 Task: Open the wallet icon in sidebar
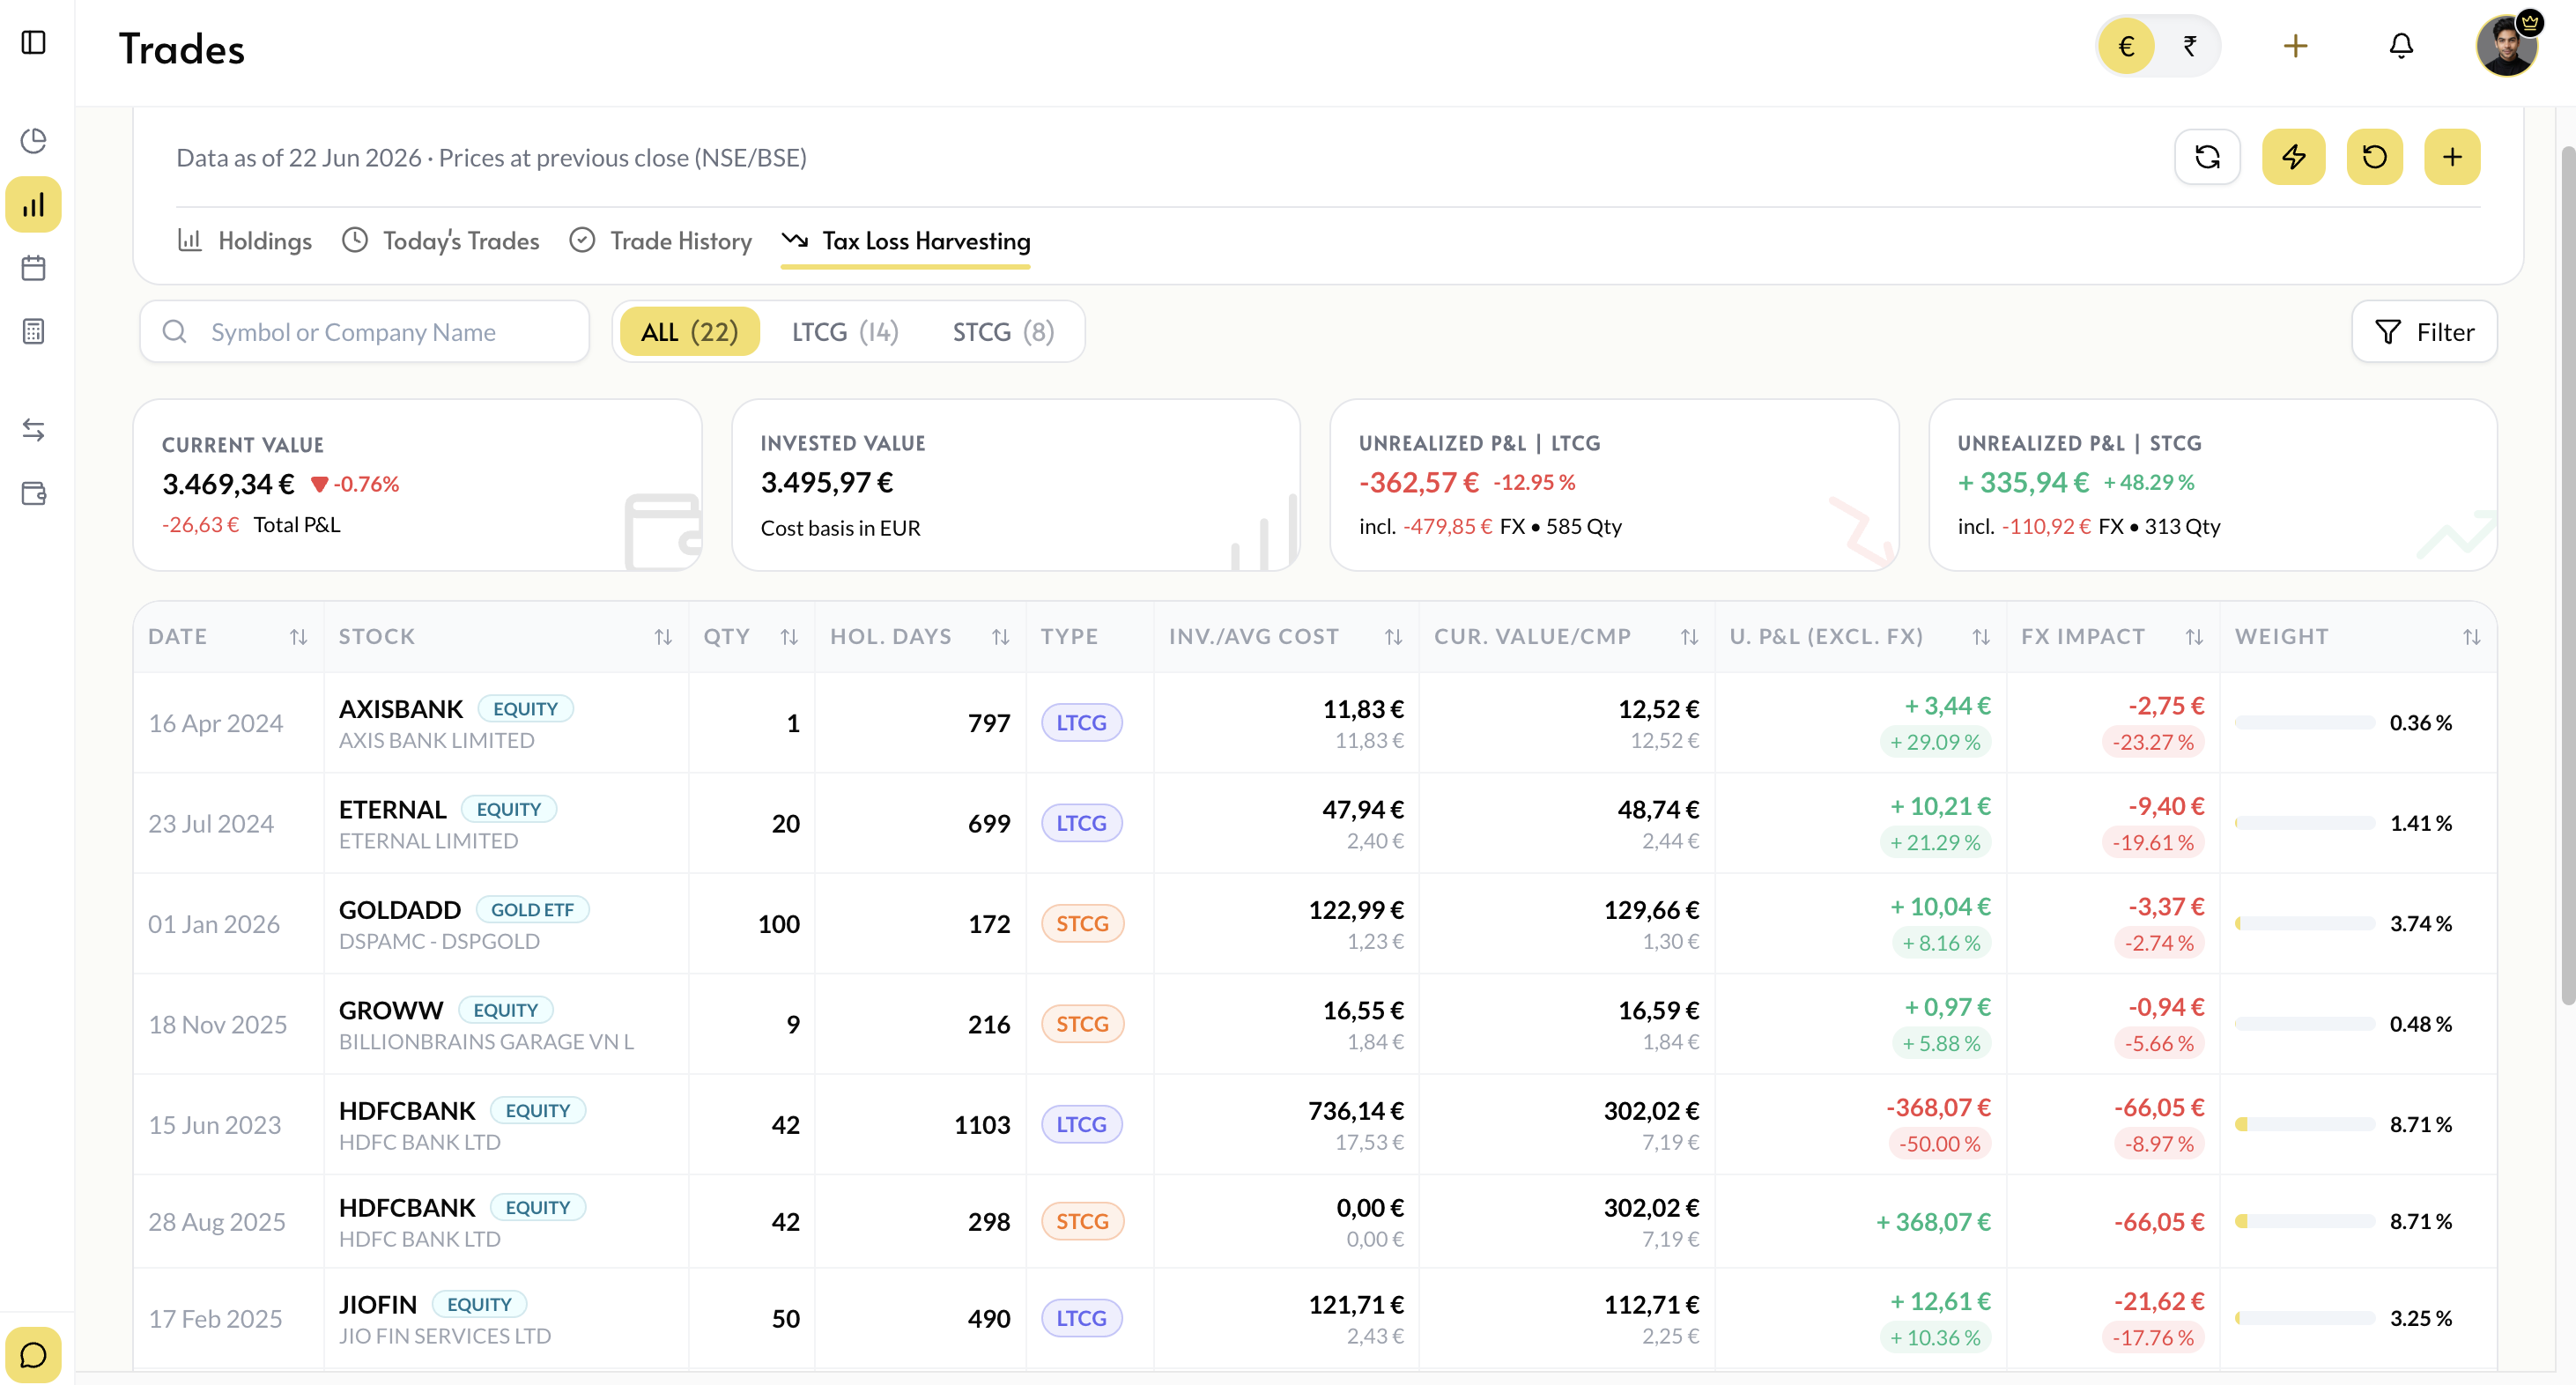[x=34, y=493]
